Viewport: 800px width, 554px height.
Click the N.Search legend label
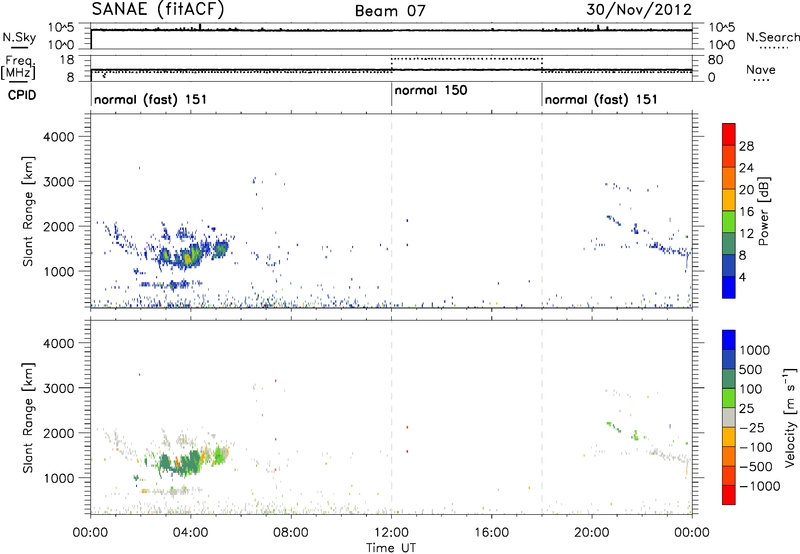[x=773, y=37]
